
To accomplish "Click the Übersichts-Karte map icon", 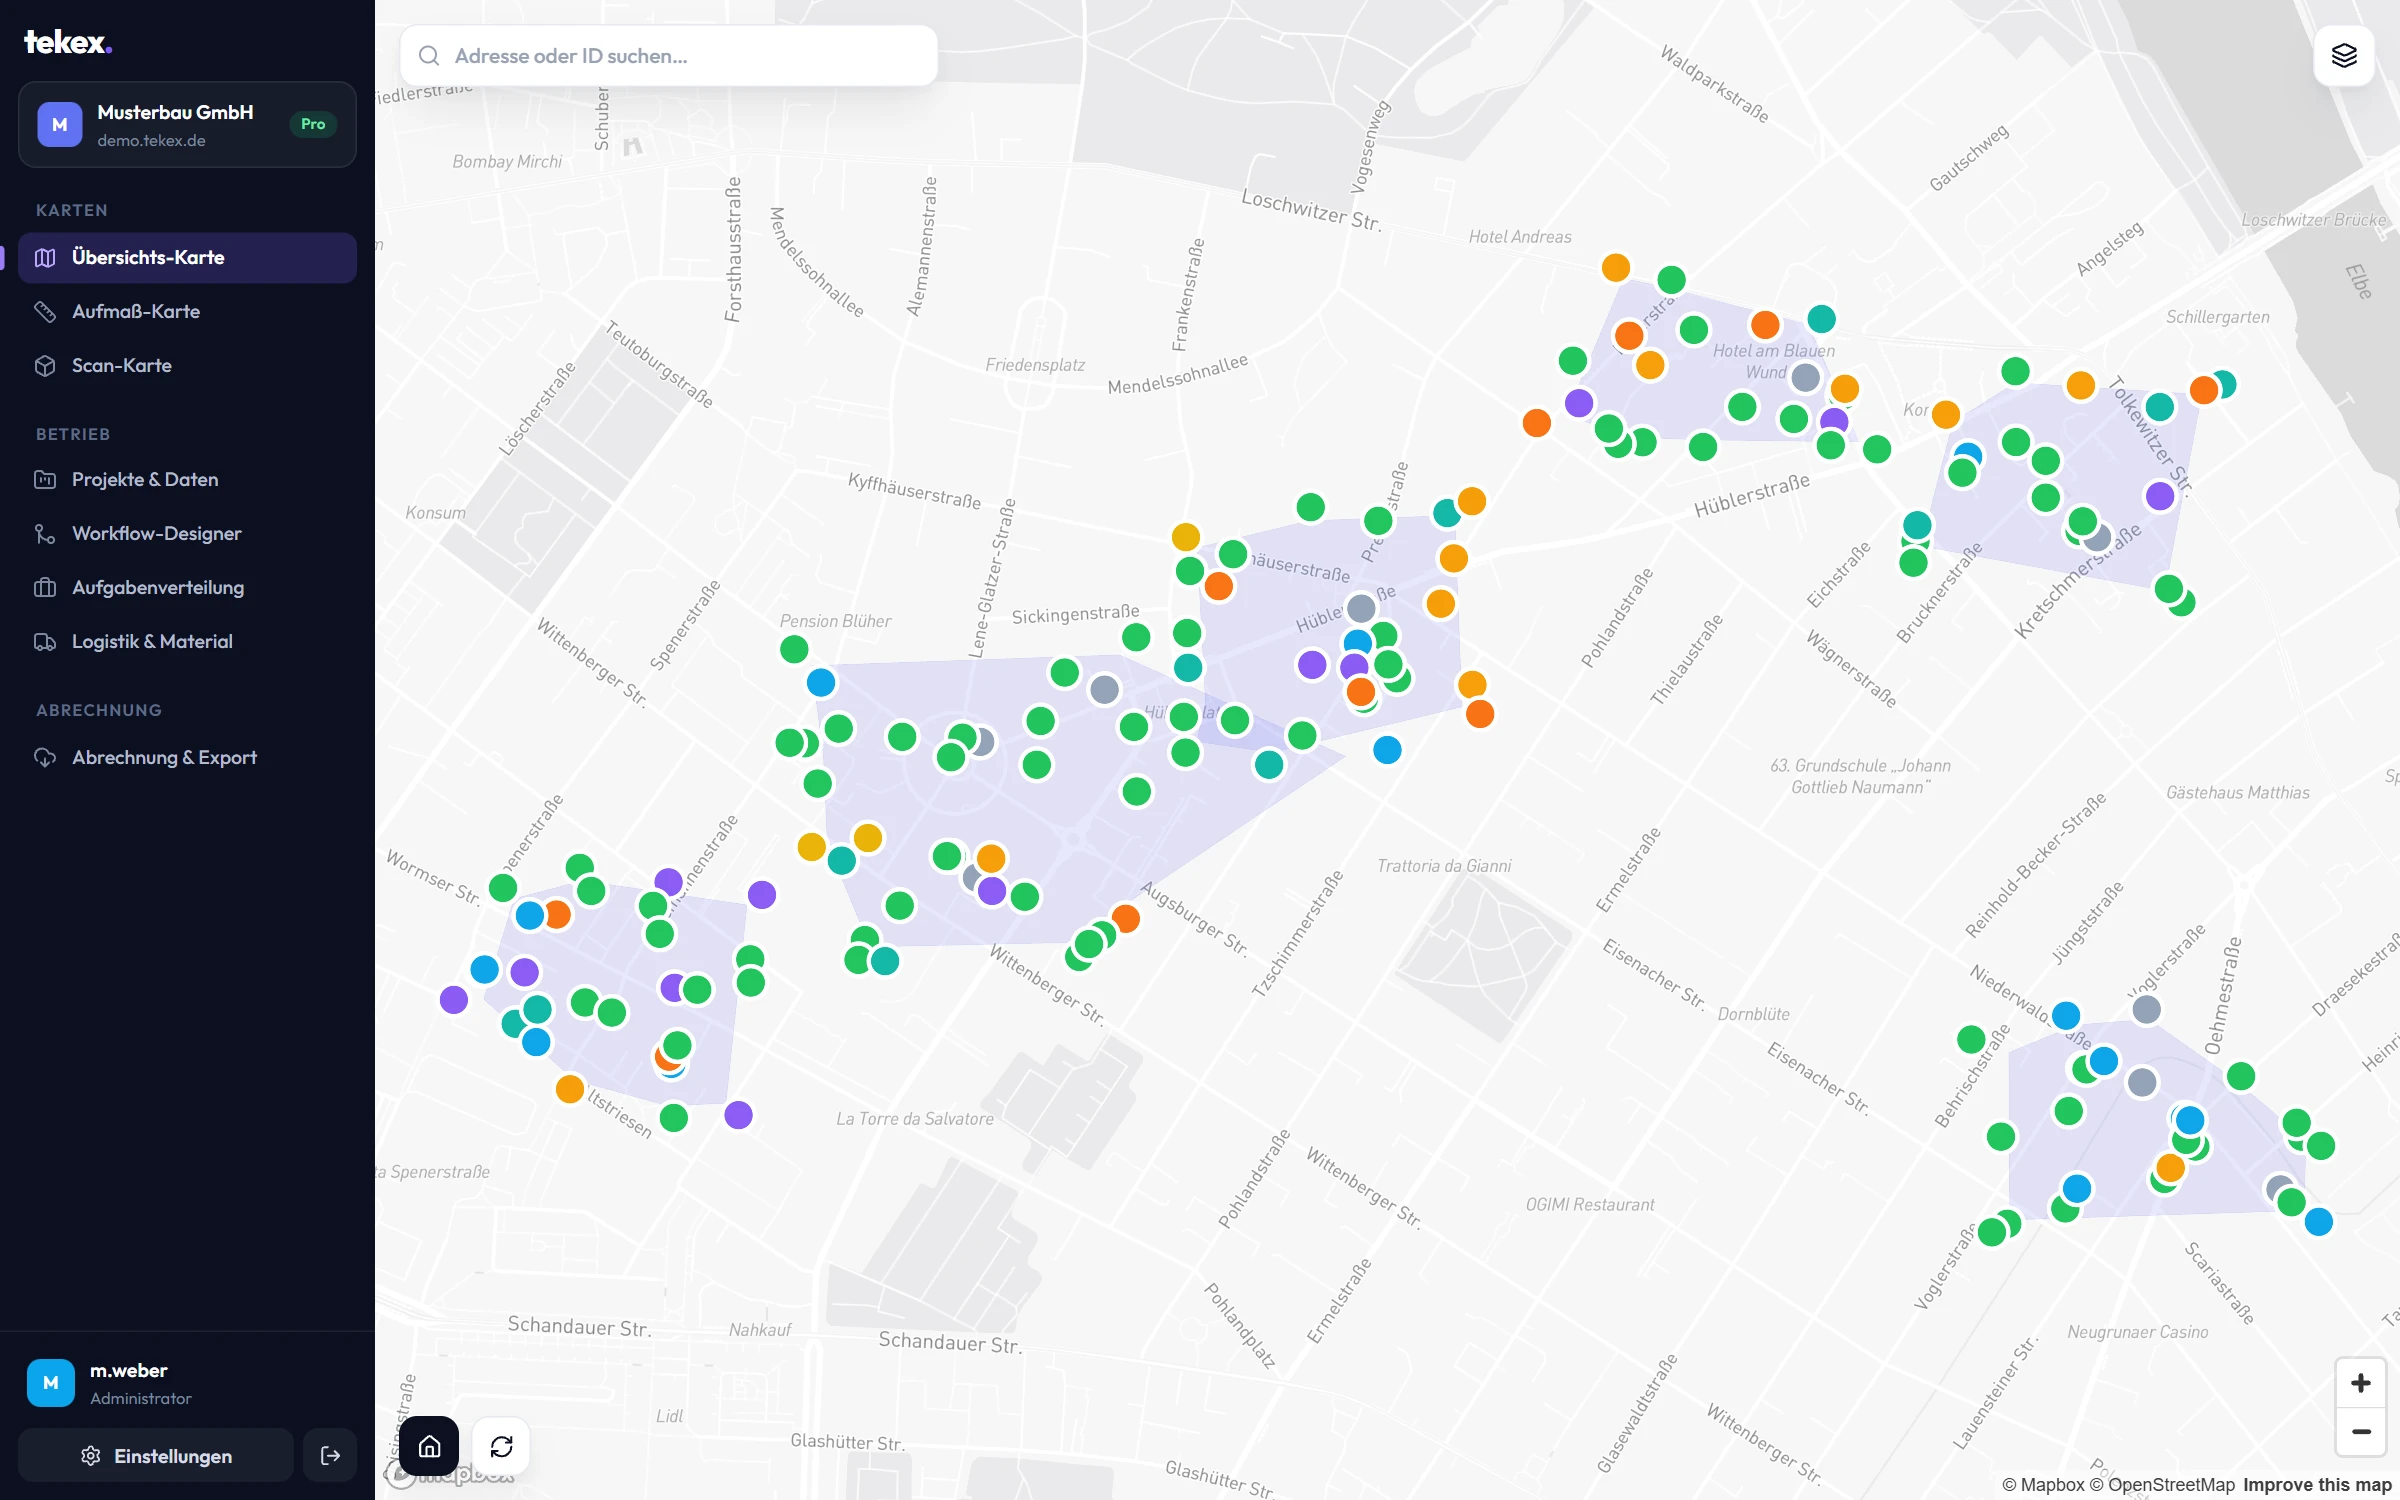I will click(45, 258).
